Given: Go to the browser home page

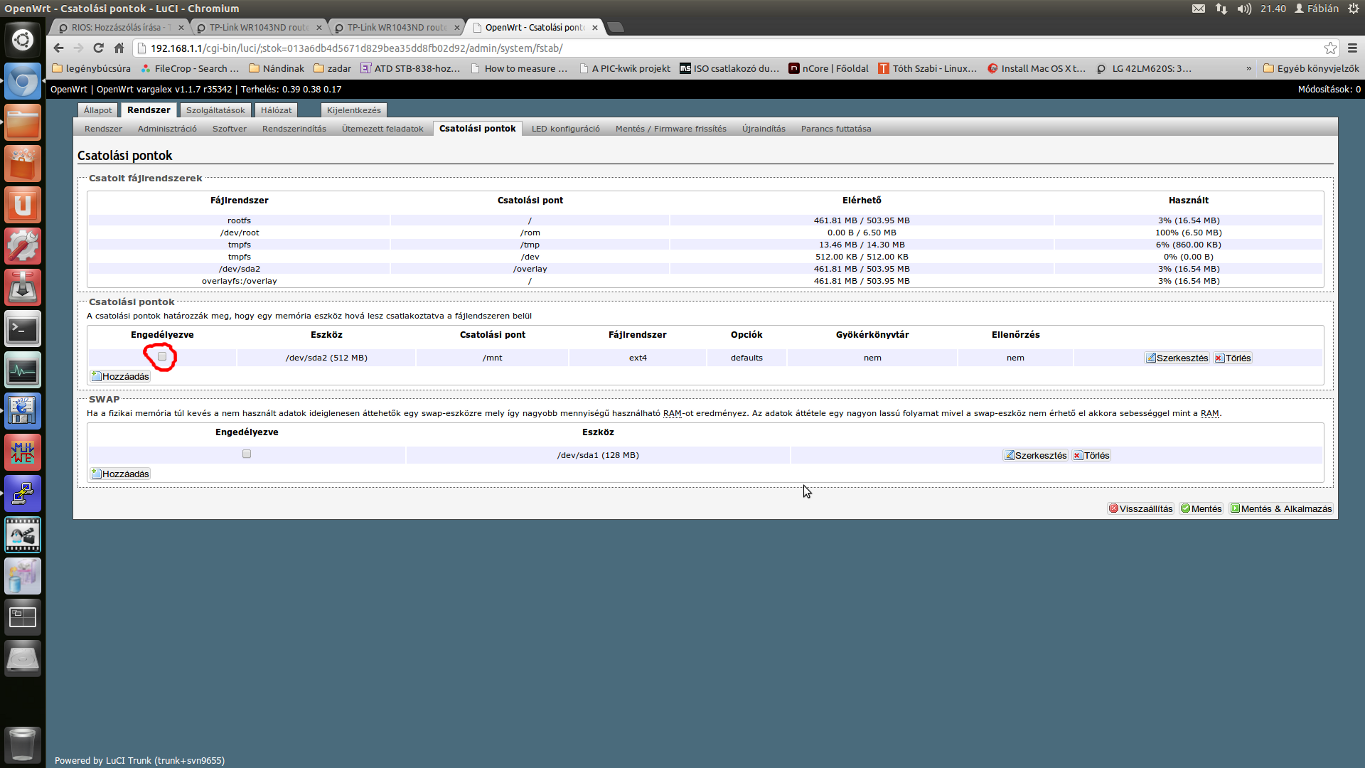Looking at the screenshot, I should click(x=119, y=47).
